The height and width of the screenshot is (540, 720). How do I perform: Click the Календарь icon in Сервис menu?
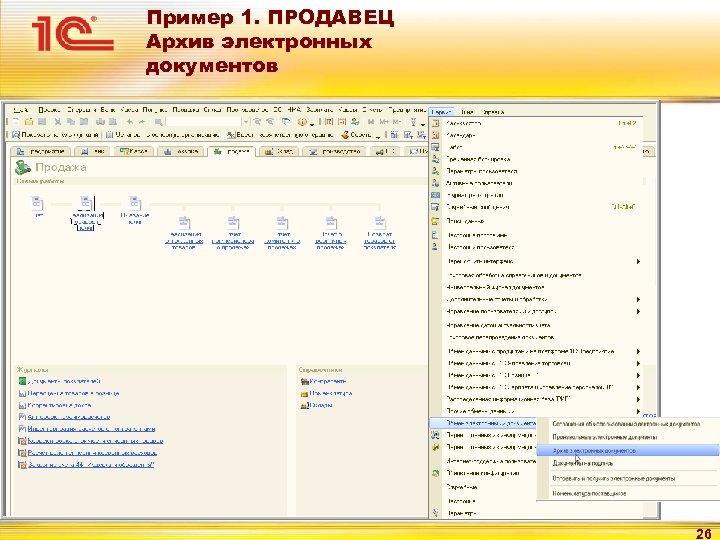[435, 135]
